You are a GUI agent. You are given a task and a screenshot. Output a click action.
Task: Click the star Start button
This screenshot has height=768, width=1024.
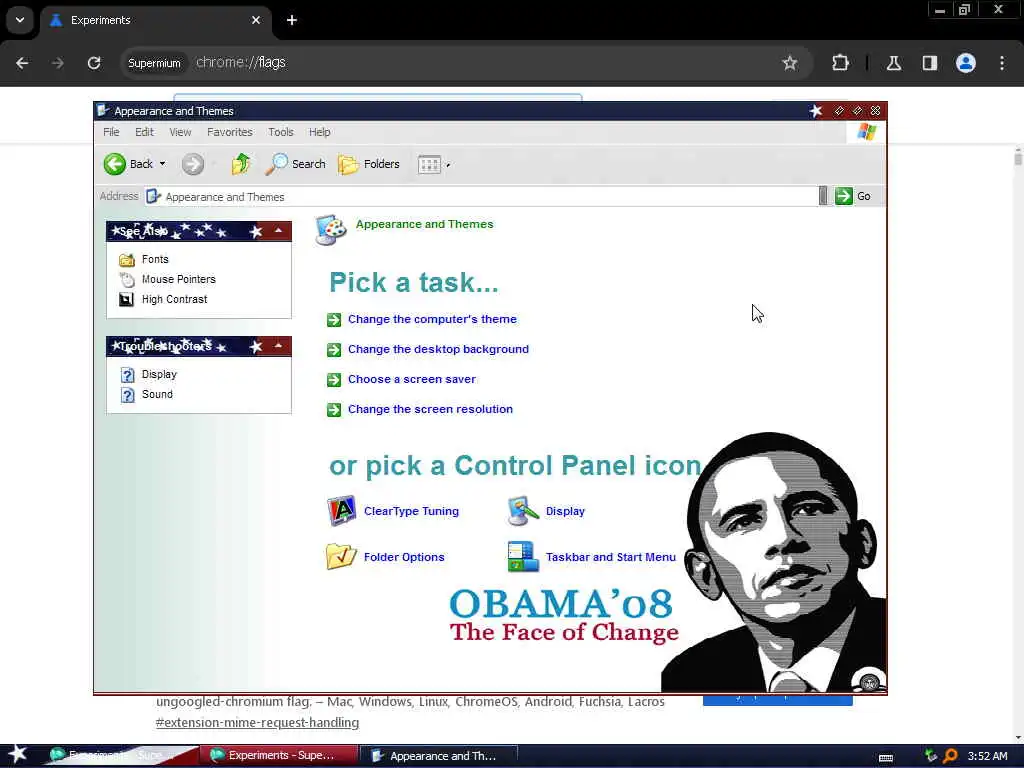pos(18,755)
